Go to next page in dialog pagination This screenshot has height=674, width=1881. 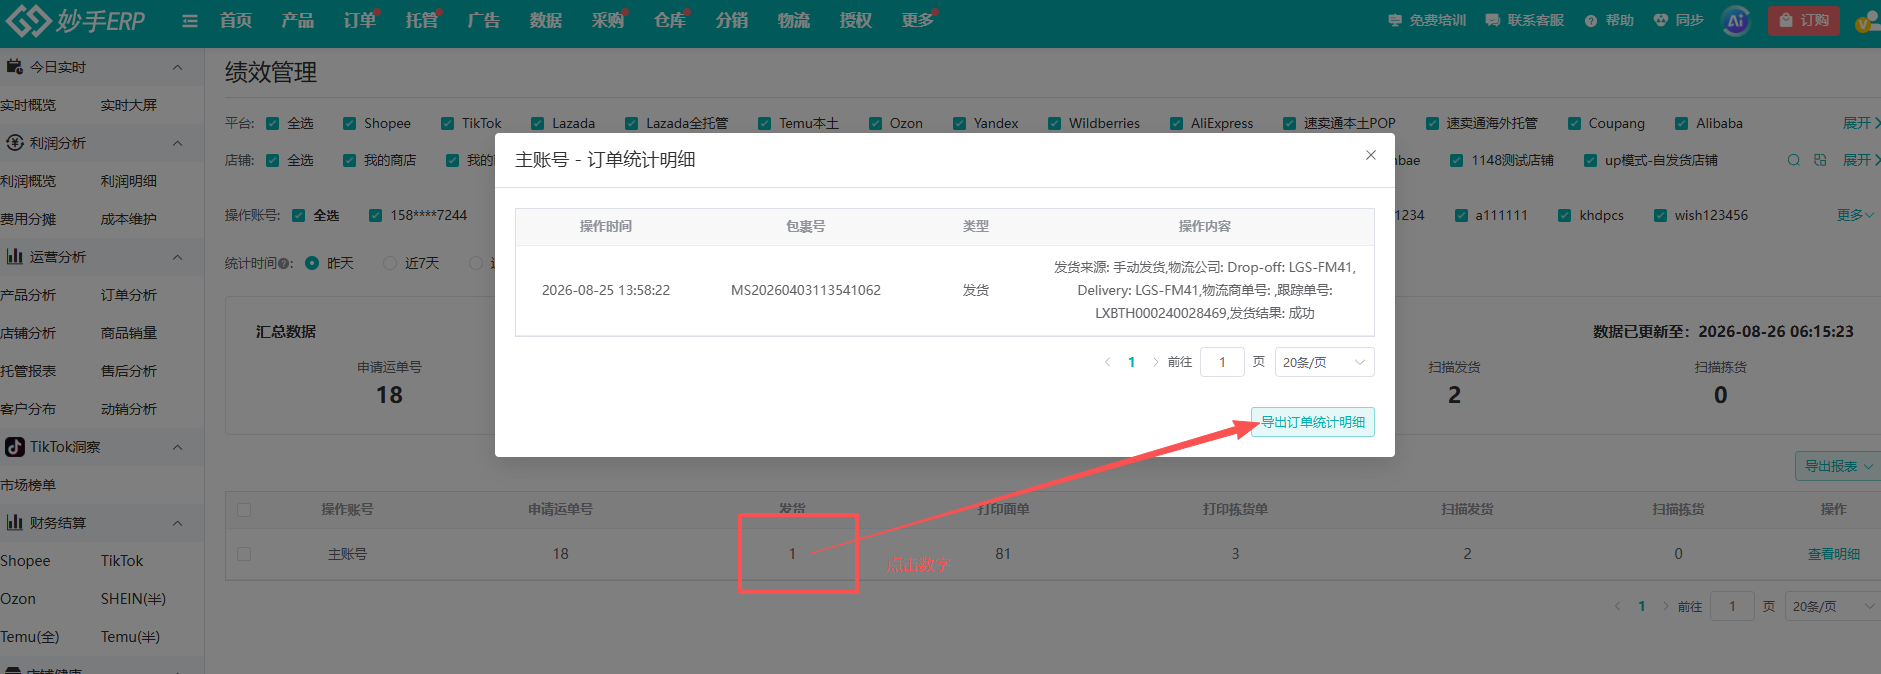pos(1156,362)
